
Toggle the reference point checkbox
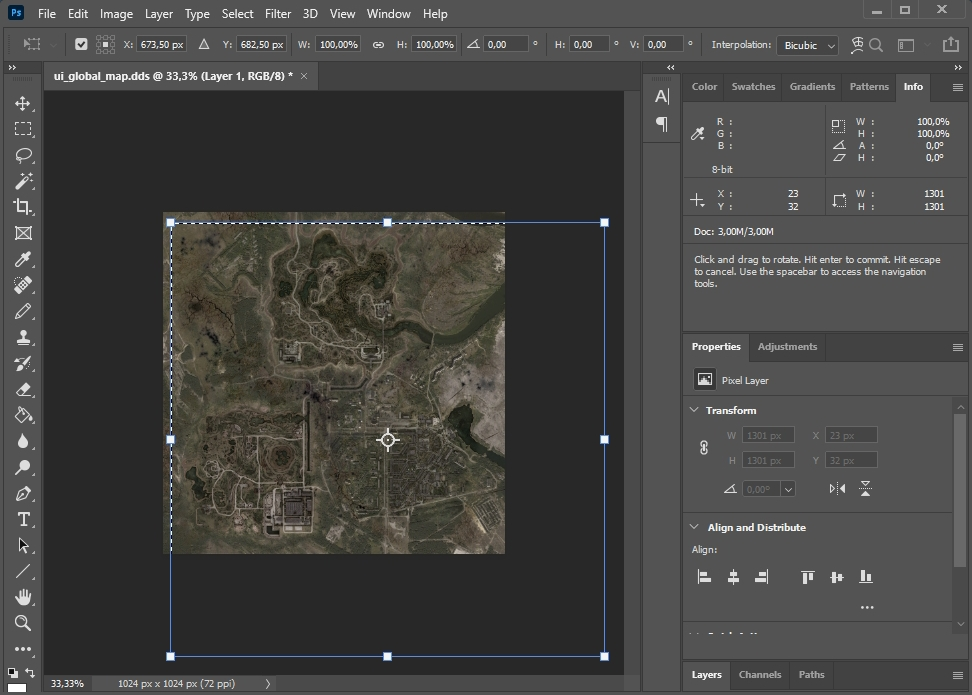pyautogui.click(x=81, y=44)
